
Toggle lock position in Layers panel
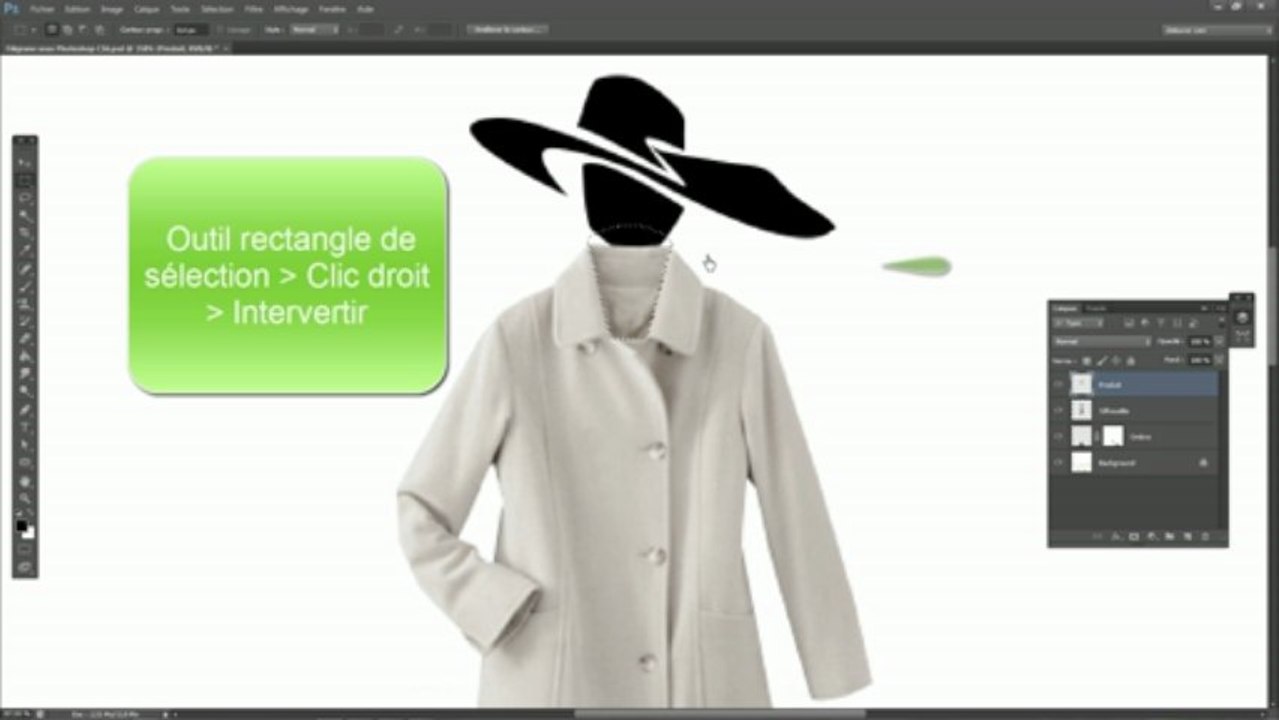coord(1116,360)
